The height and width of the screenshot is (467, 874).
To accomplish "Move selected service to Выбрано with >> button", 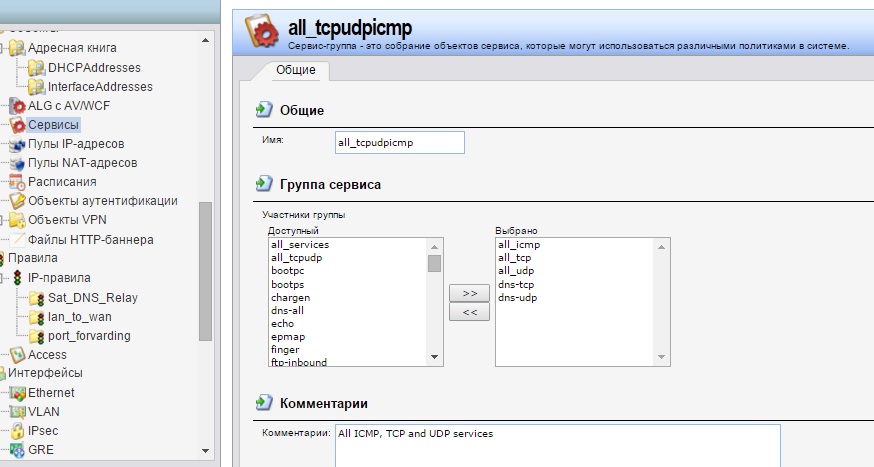I will (469, 293).
